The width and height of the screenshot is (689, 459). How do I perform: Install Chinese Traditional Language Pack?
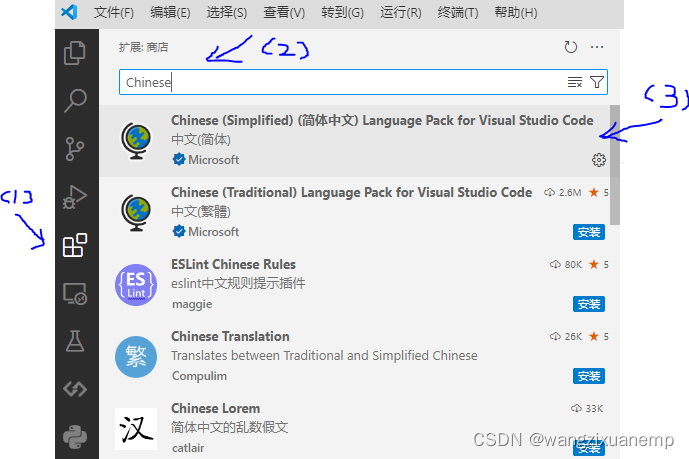[589, 232]
